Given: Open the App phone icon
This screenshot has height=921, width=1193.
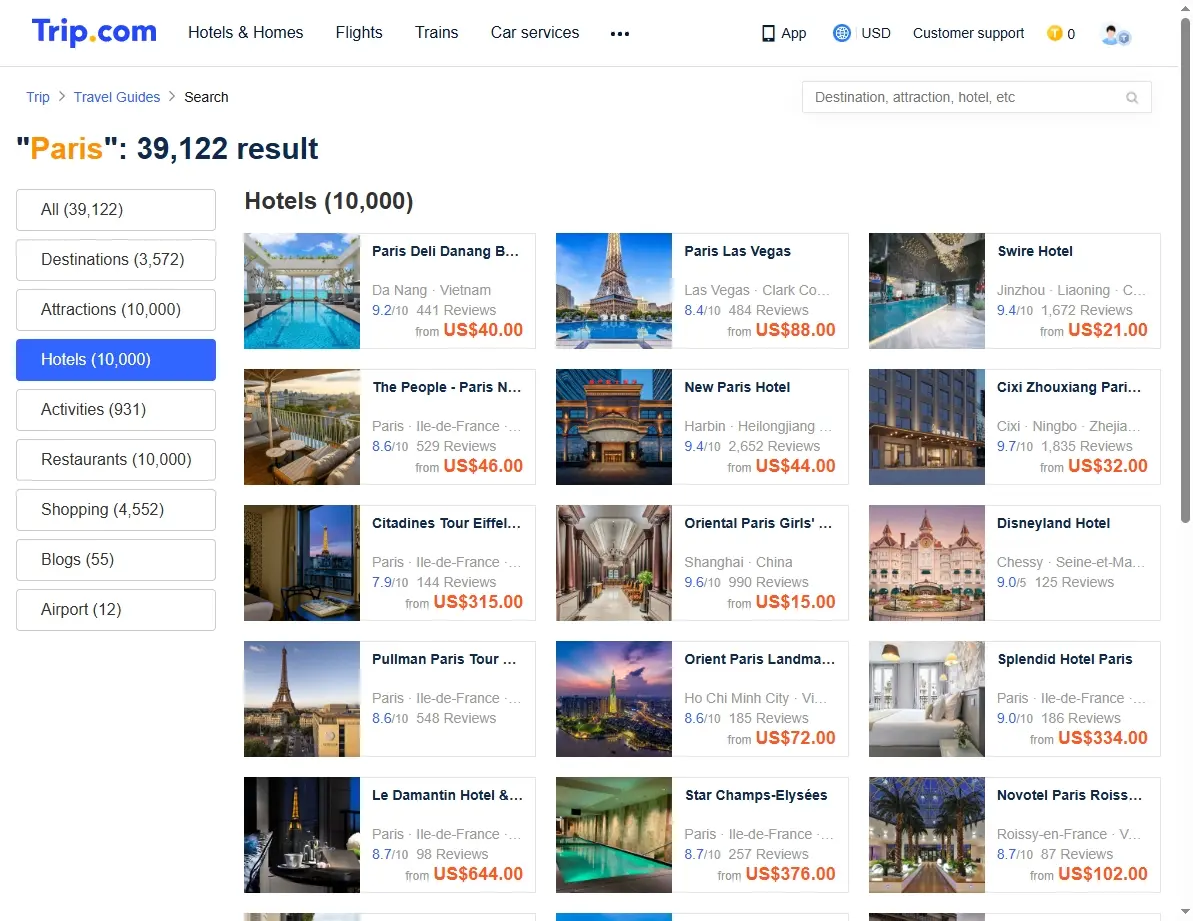Looking at the screenshot, I should [768, 33].
